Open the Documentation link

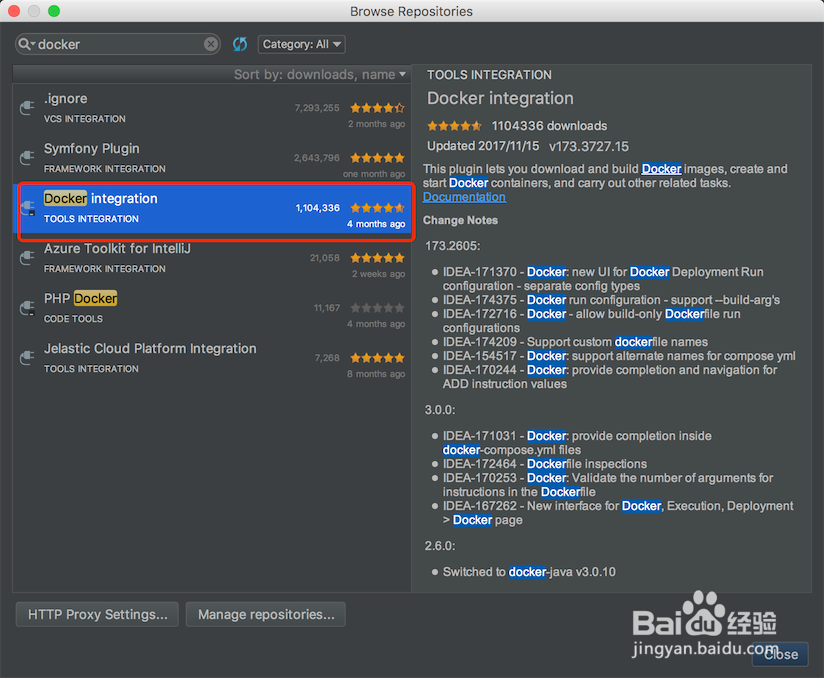coord(465,197)
